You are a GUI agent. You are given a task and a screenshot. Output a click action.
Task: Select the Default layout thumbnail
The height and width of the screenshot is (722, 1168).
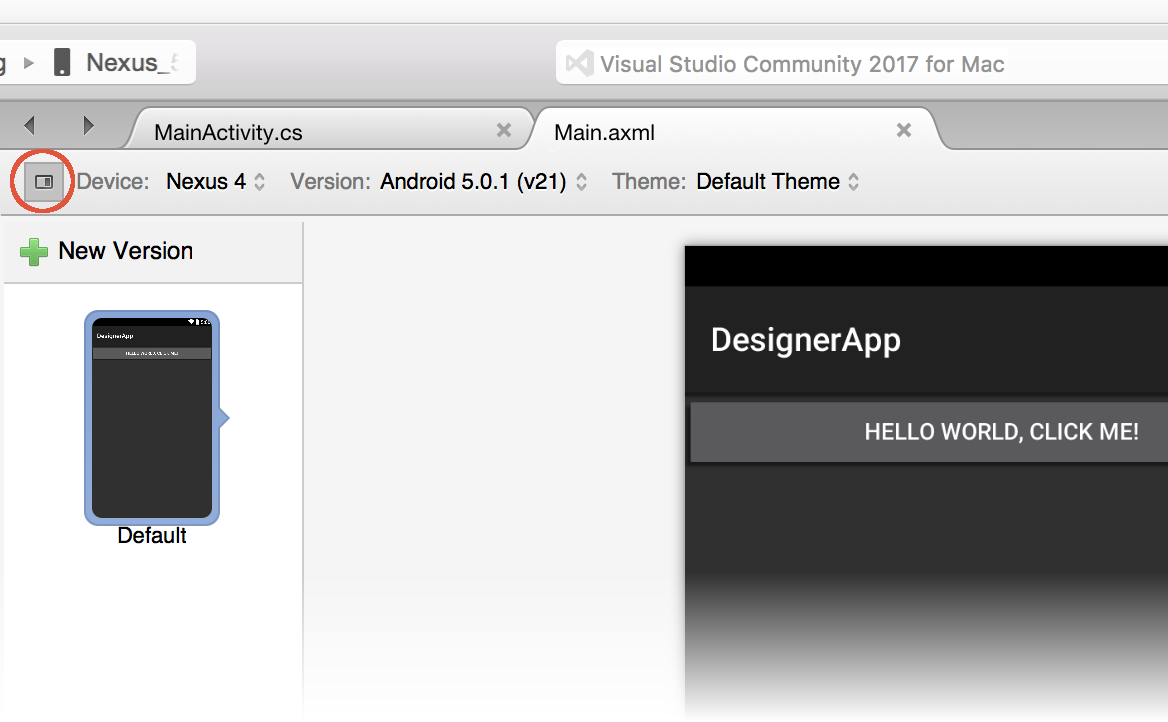point(152,418)
